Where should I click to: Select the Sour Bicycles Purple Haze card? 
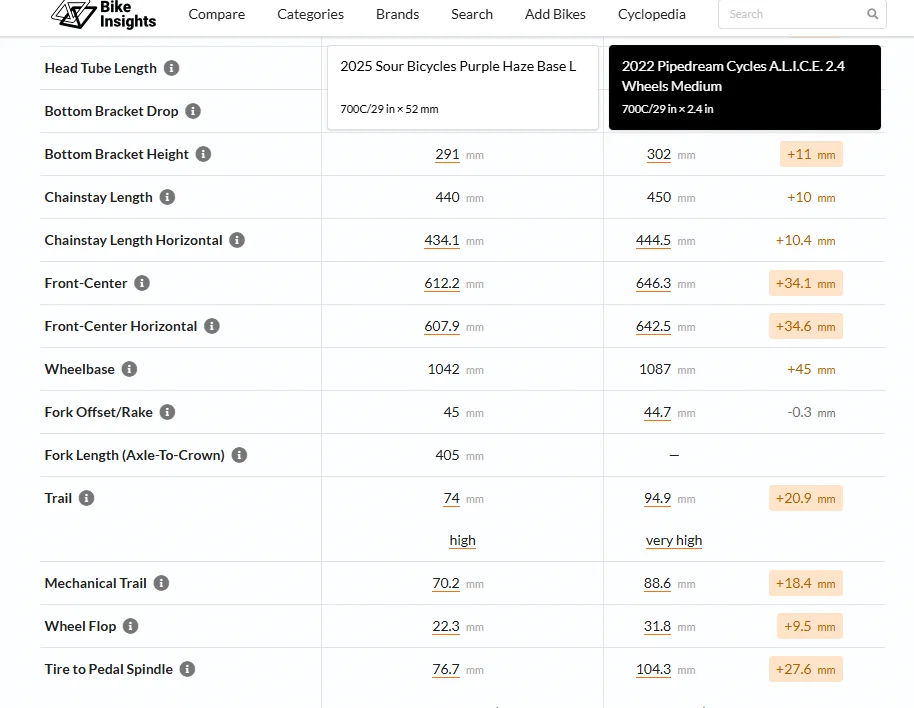463,87
